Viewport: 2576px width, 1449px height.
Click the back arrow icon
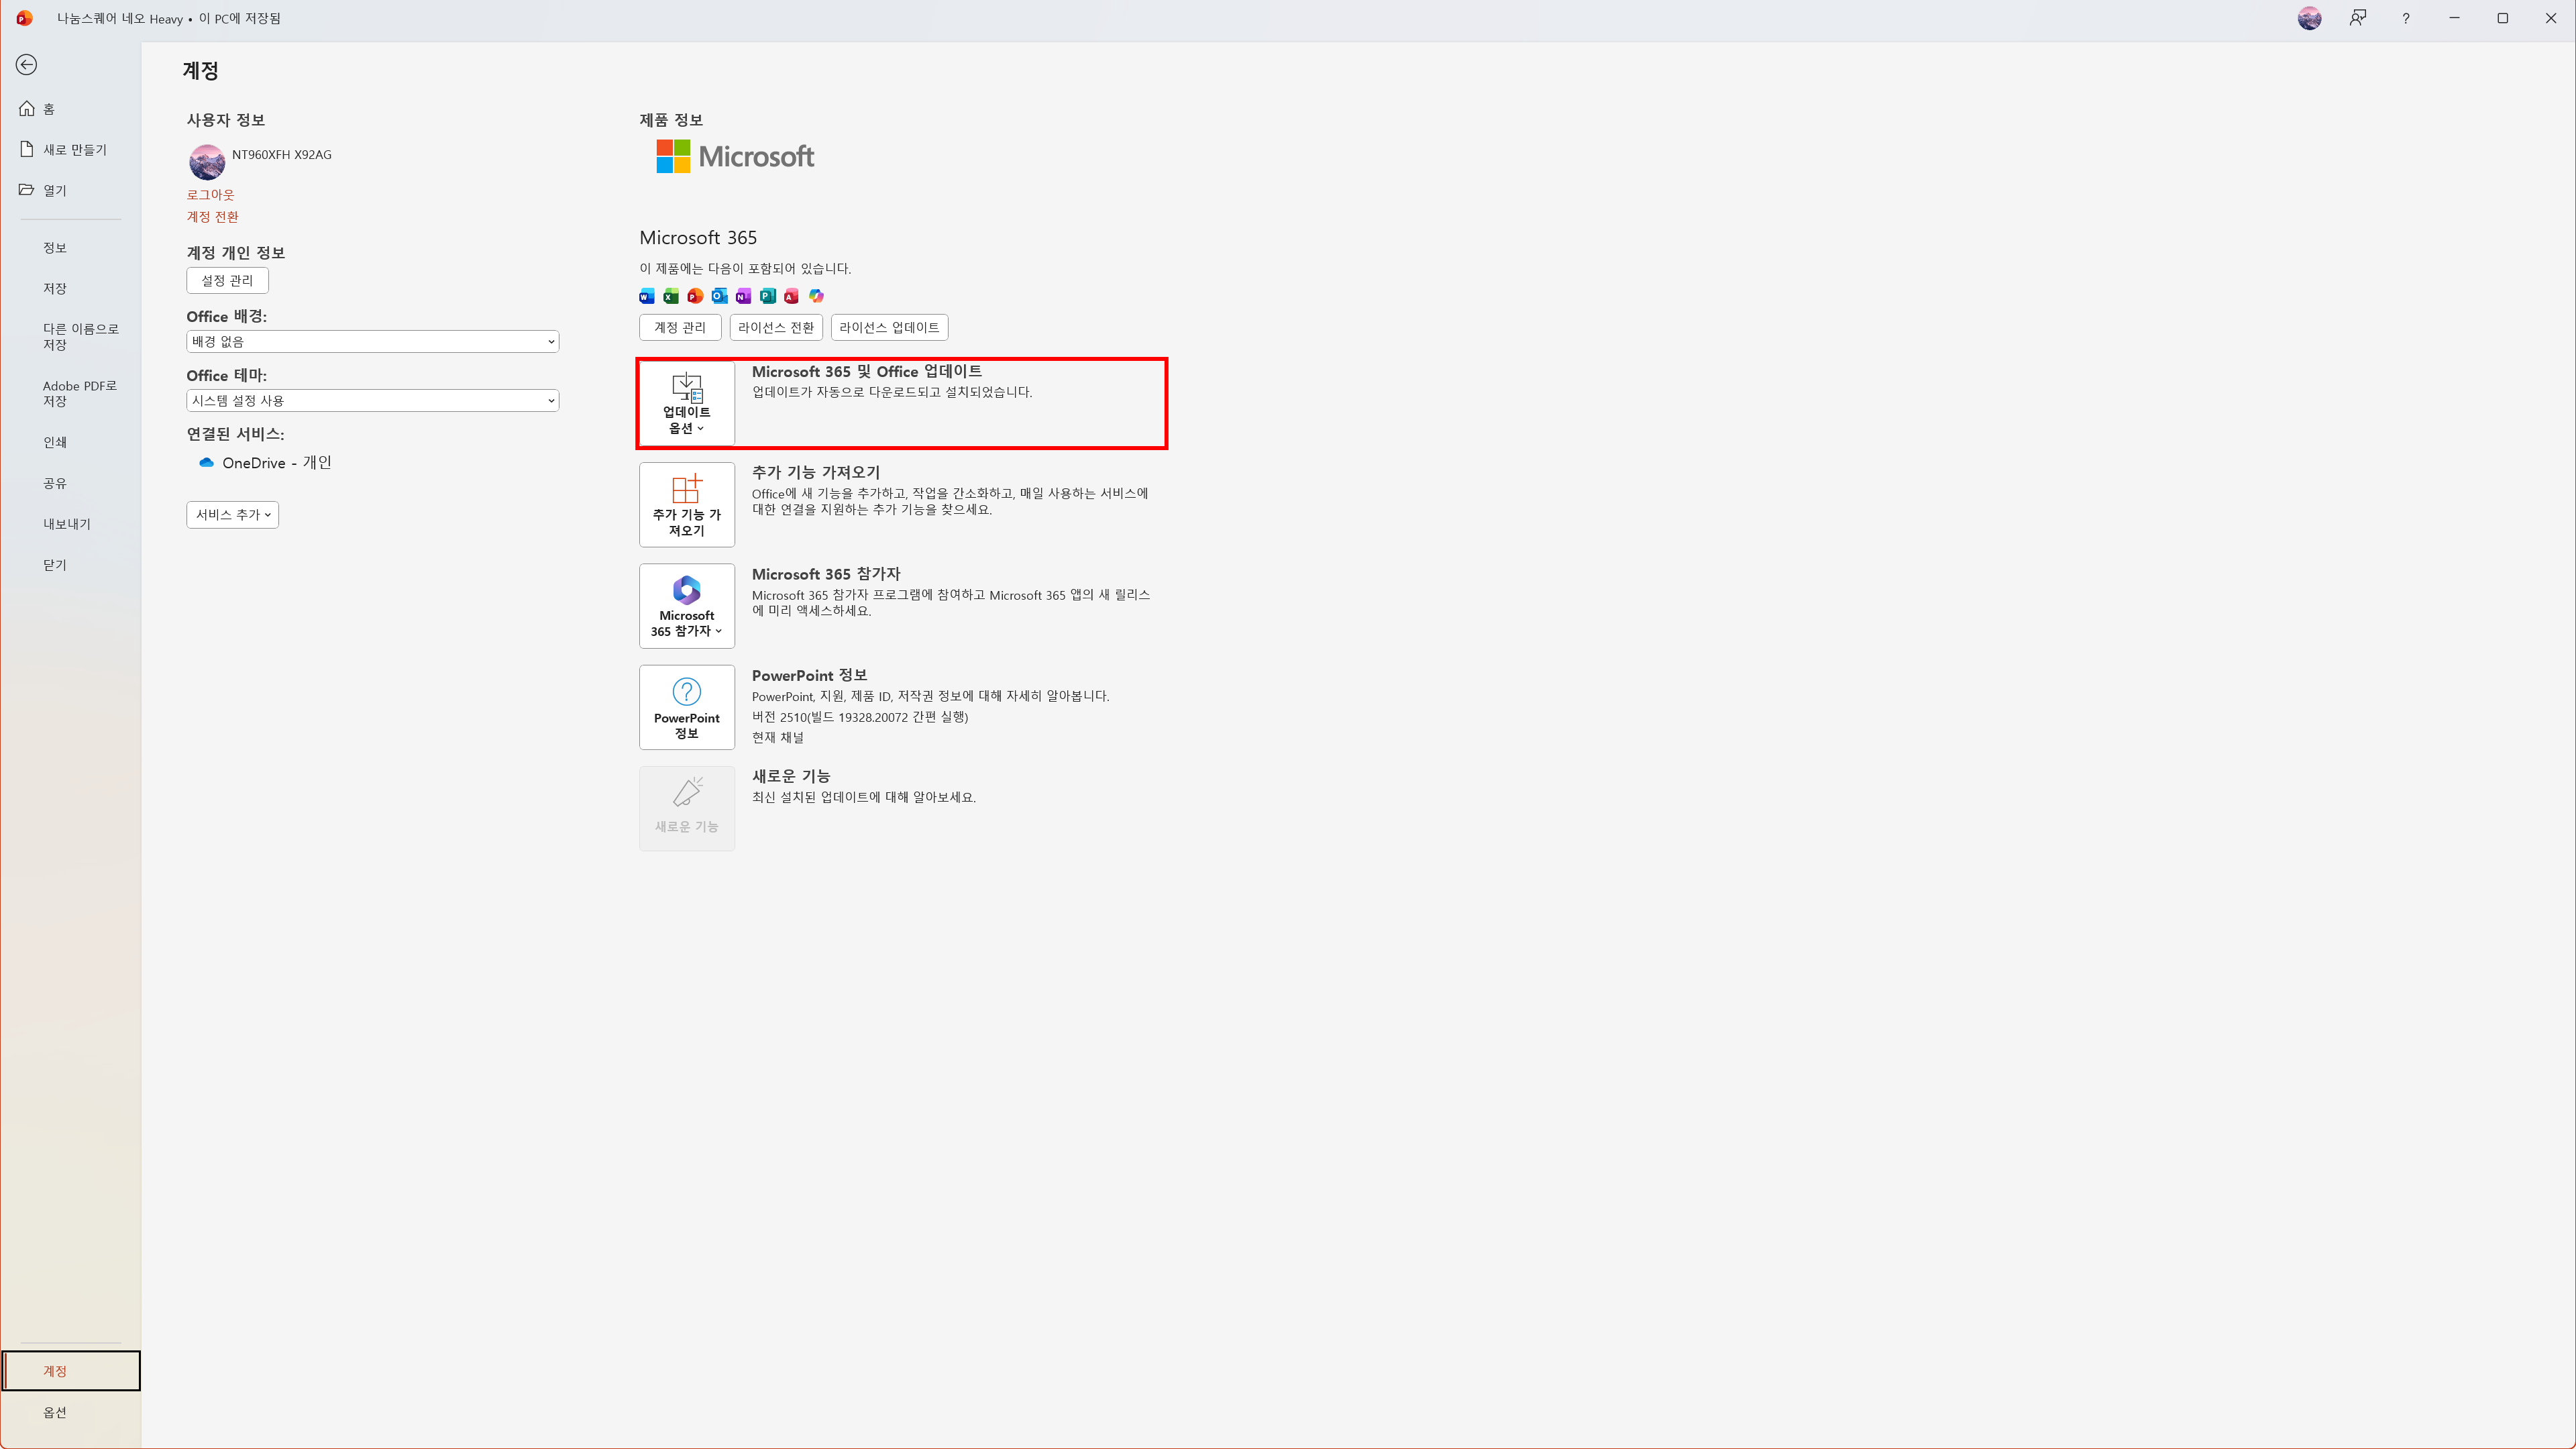(27, 65)
